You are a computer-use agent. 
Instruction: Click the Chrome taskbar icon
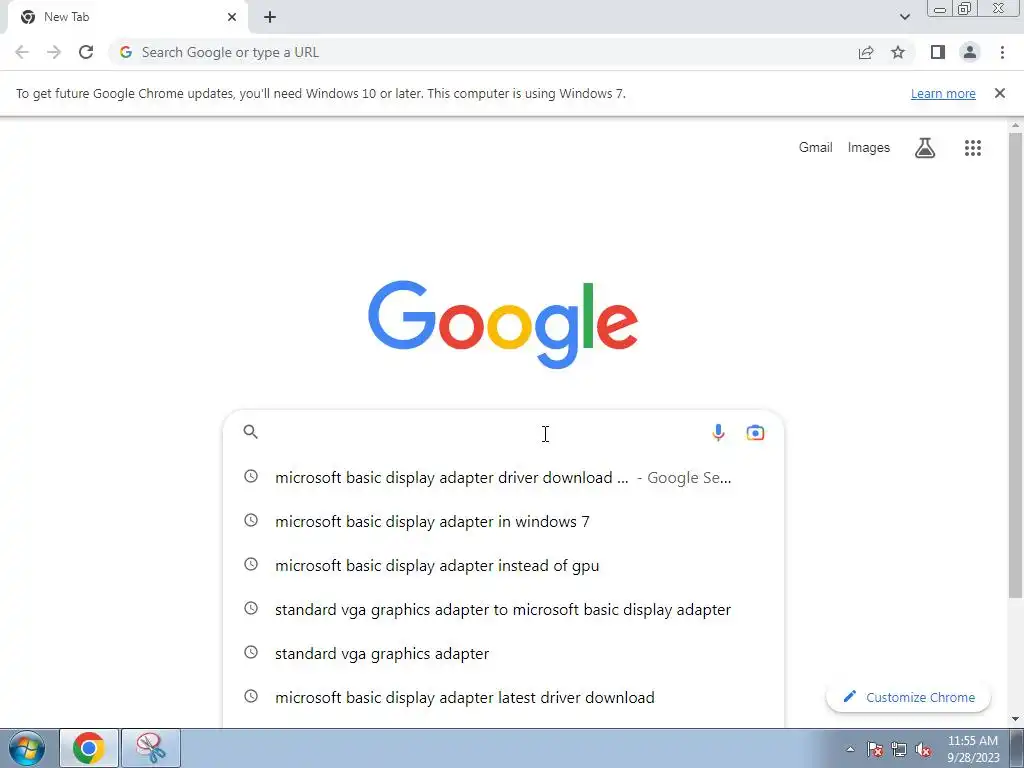click(89, 748)
